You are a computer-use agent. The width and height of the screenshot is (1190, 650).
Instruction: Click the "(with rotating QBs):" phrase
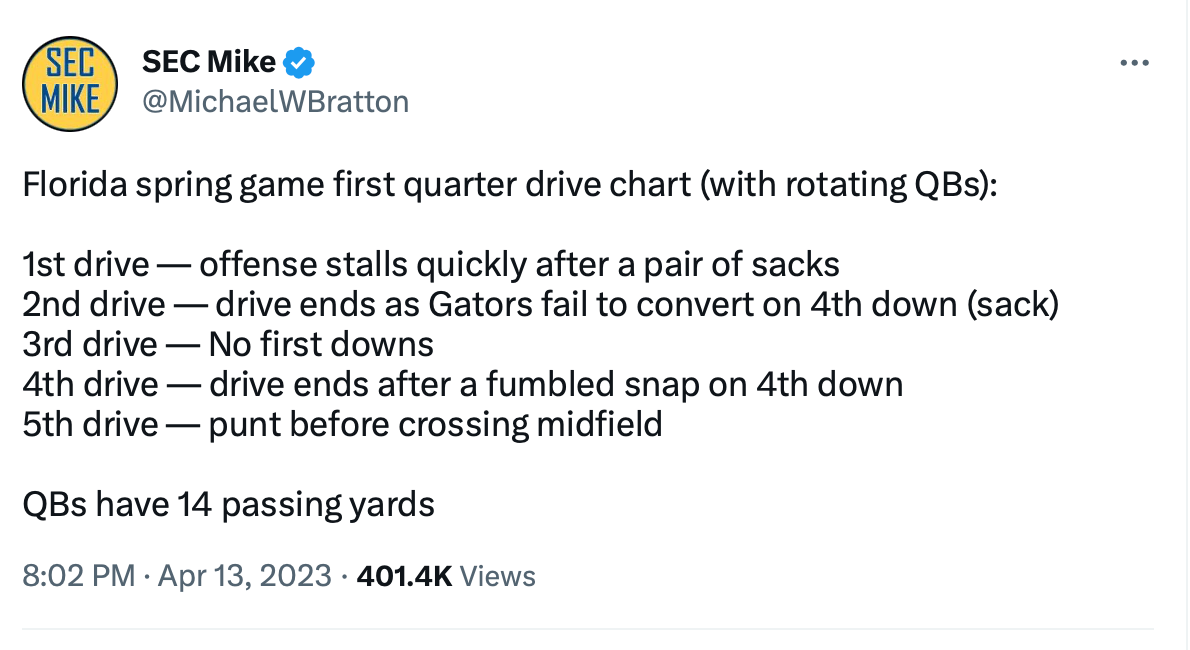pos(850,186)
